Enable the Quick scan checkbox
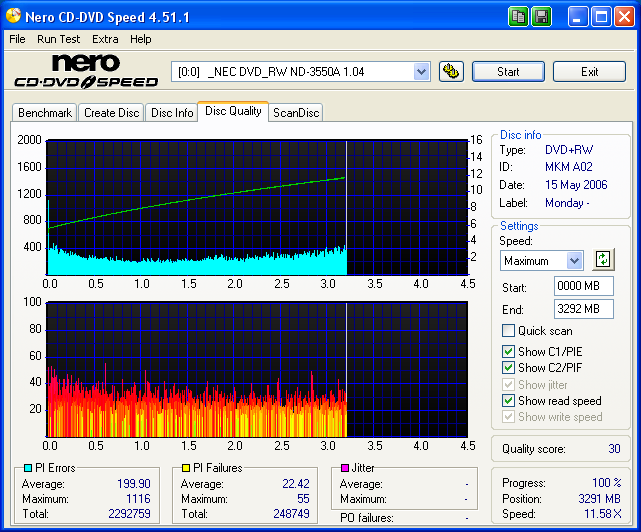641x532 pixels. point(509,331)
